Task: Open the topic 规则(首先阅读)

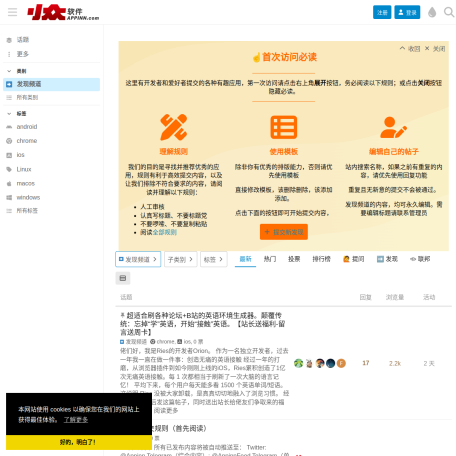Action: (179, 428)
